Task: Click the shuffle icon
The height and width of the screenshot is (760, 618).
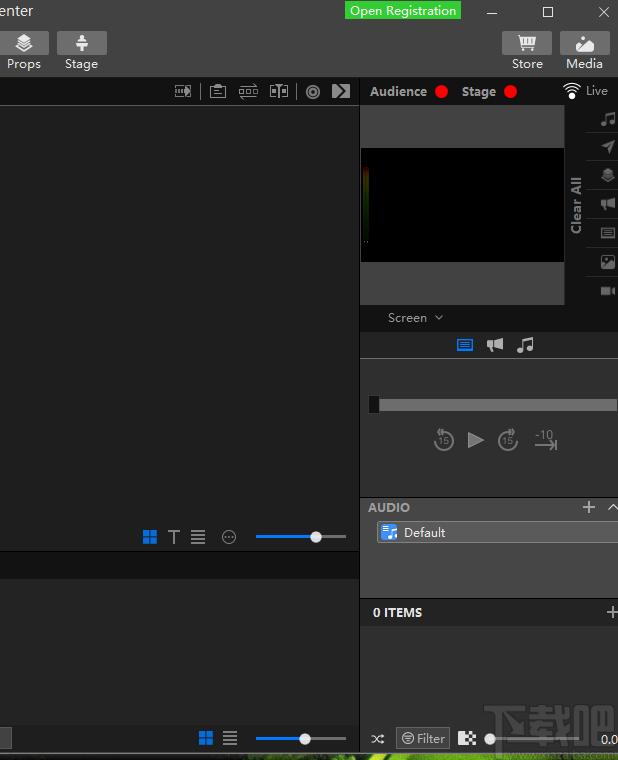Action: coord(378,739)
